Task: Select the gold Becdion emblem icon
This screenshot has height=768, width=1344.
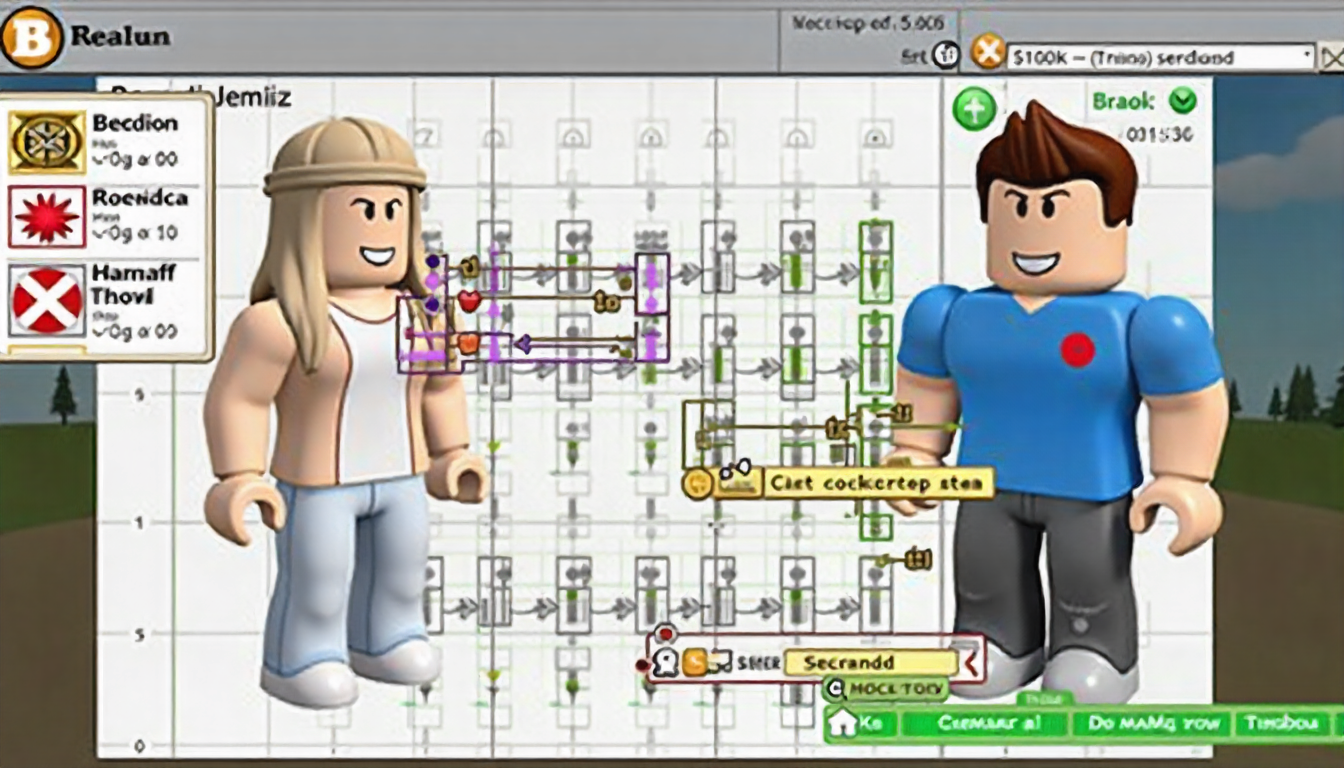Action: click(x=46, y=142)
